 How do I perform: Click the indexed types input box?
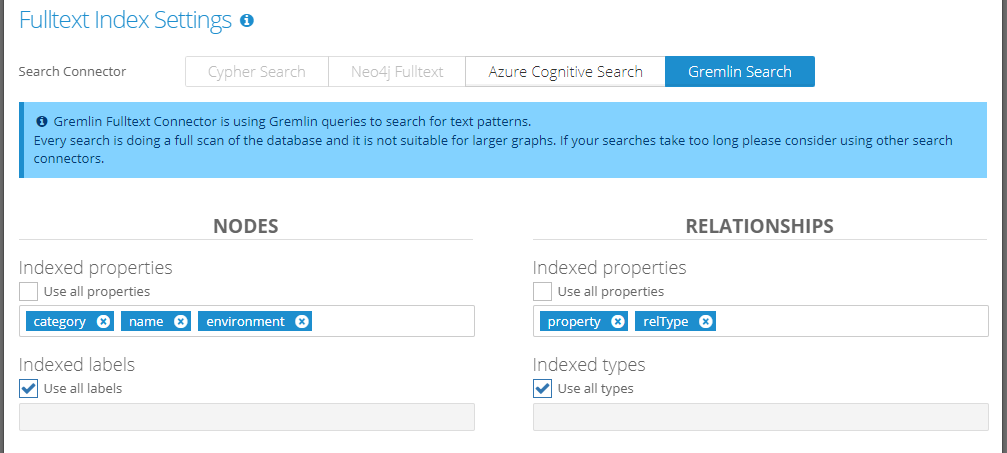(760, 417)
